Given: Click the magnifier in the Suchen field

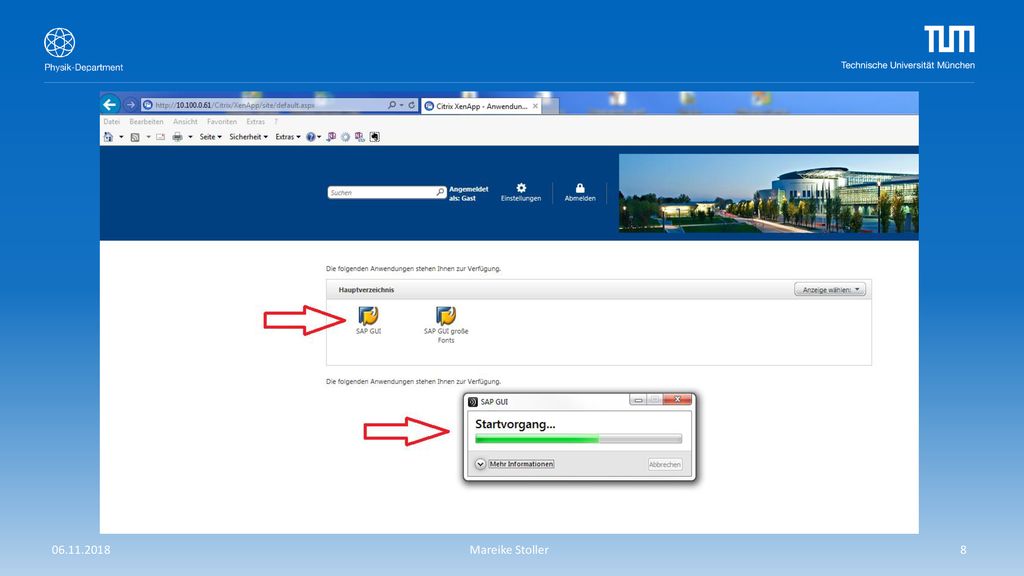Looking at the screenshot, I should point(440,192).
